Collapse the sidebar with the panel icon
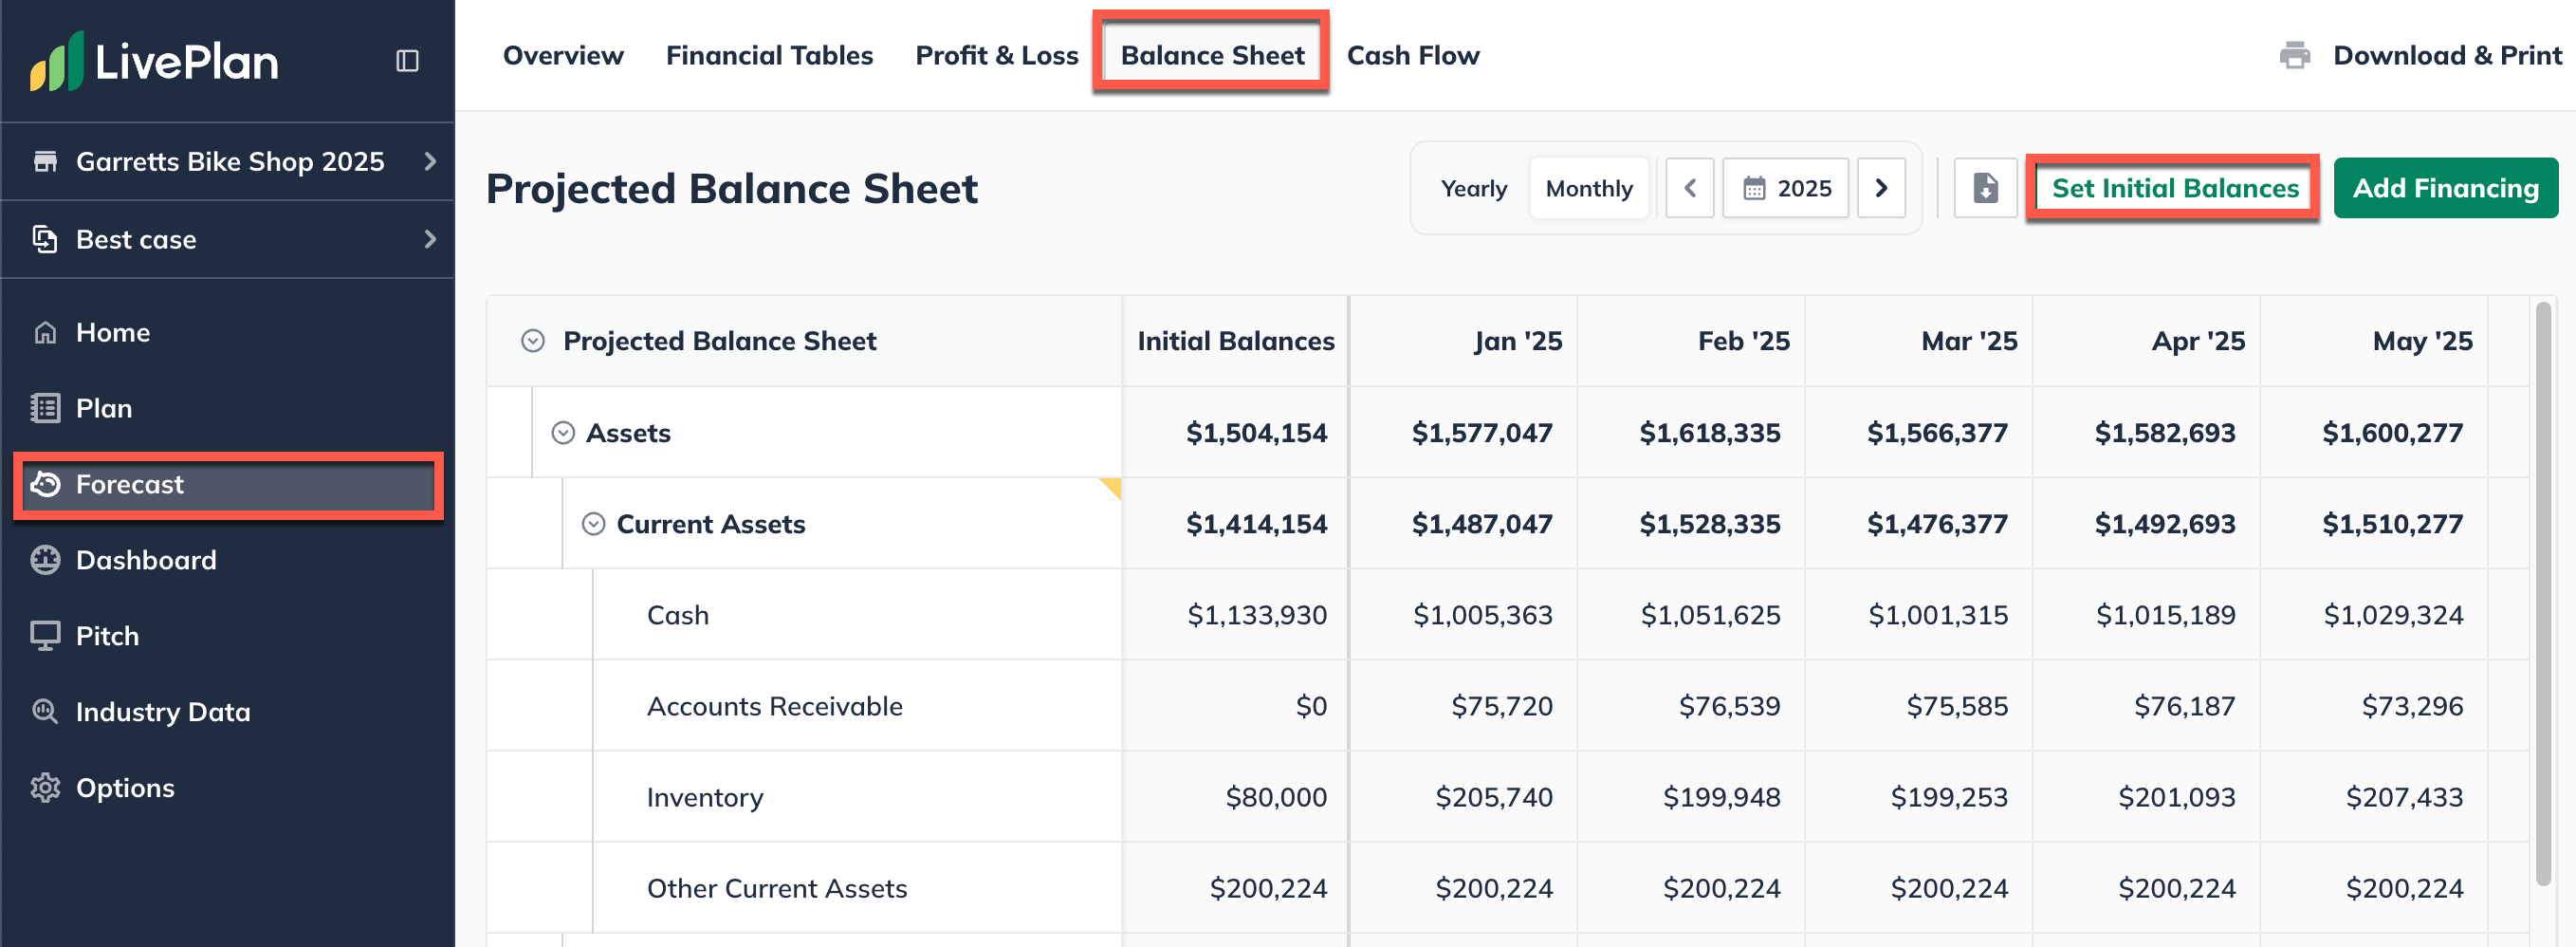Image resolution: width=2576 pixels, height=947 pixels. click(x=407, y=61)
